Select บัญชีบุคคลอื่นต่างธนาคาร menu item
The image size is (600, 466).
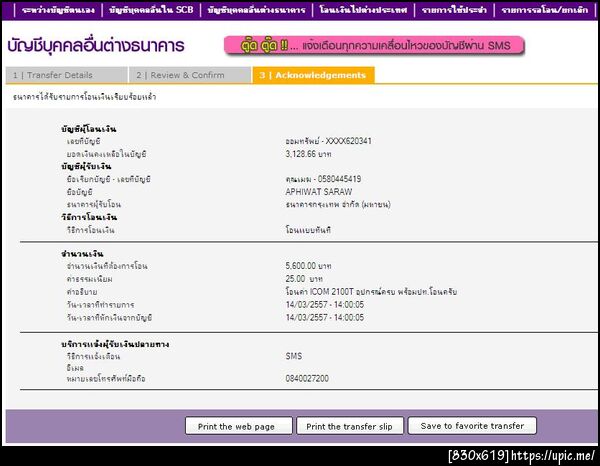[256, 10]
